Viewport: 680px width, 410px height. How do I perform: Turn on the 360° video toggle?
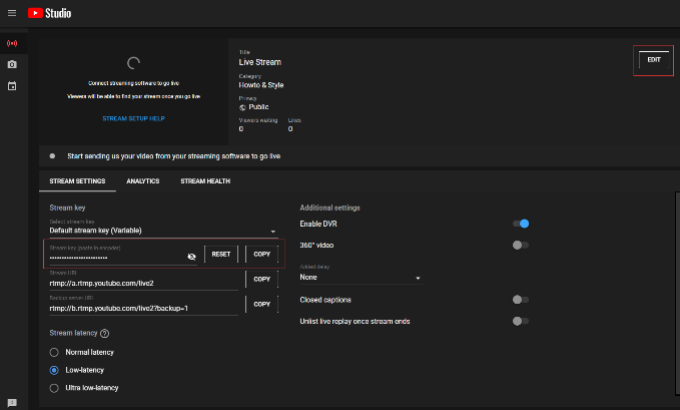(519, 245)
